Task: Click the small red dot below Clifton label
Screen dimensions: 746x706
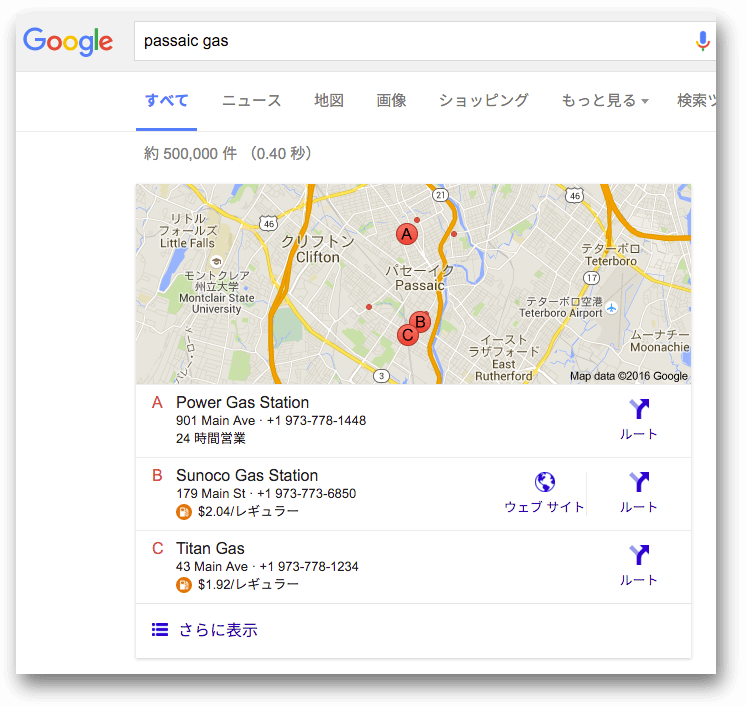Action: [369, 307]
